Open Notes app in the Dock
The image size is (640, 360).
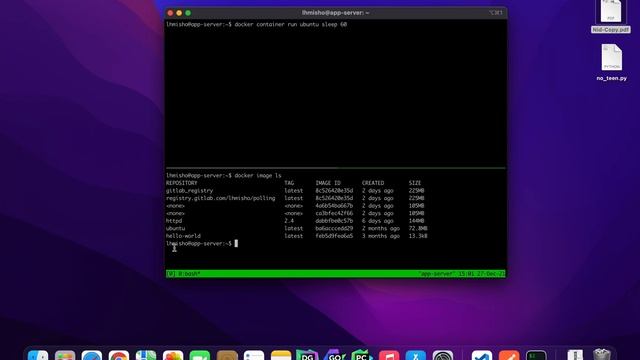[x=281, y=355]
